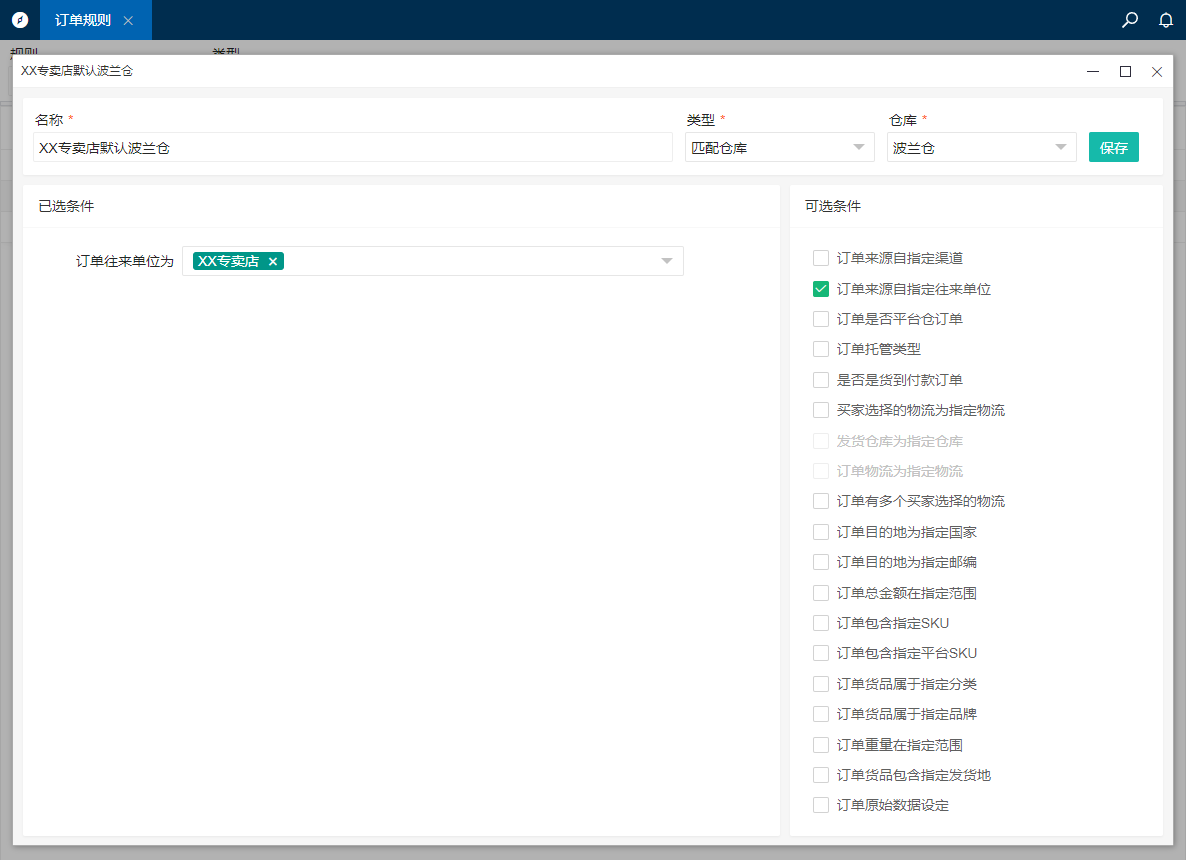Close the XX专卖店默认波兰仓 dialog window
Screen dimensions: 1186x860
click(1157, 71)
